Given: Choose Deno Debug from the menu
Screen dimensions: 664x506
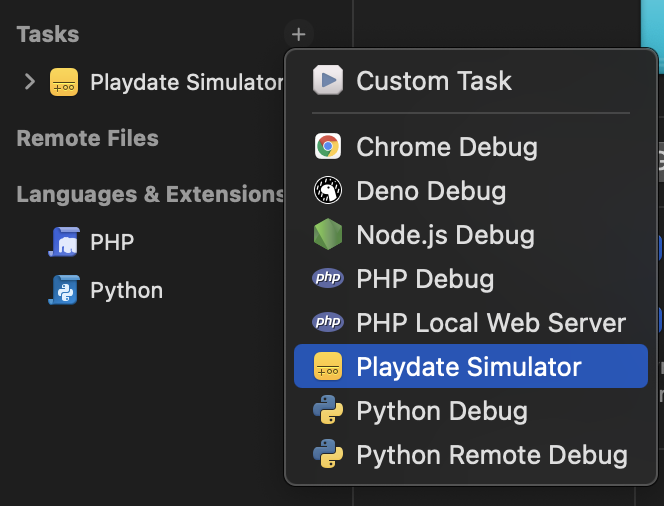Looking at the screenshot, I should coord(471,191).
